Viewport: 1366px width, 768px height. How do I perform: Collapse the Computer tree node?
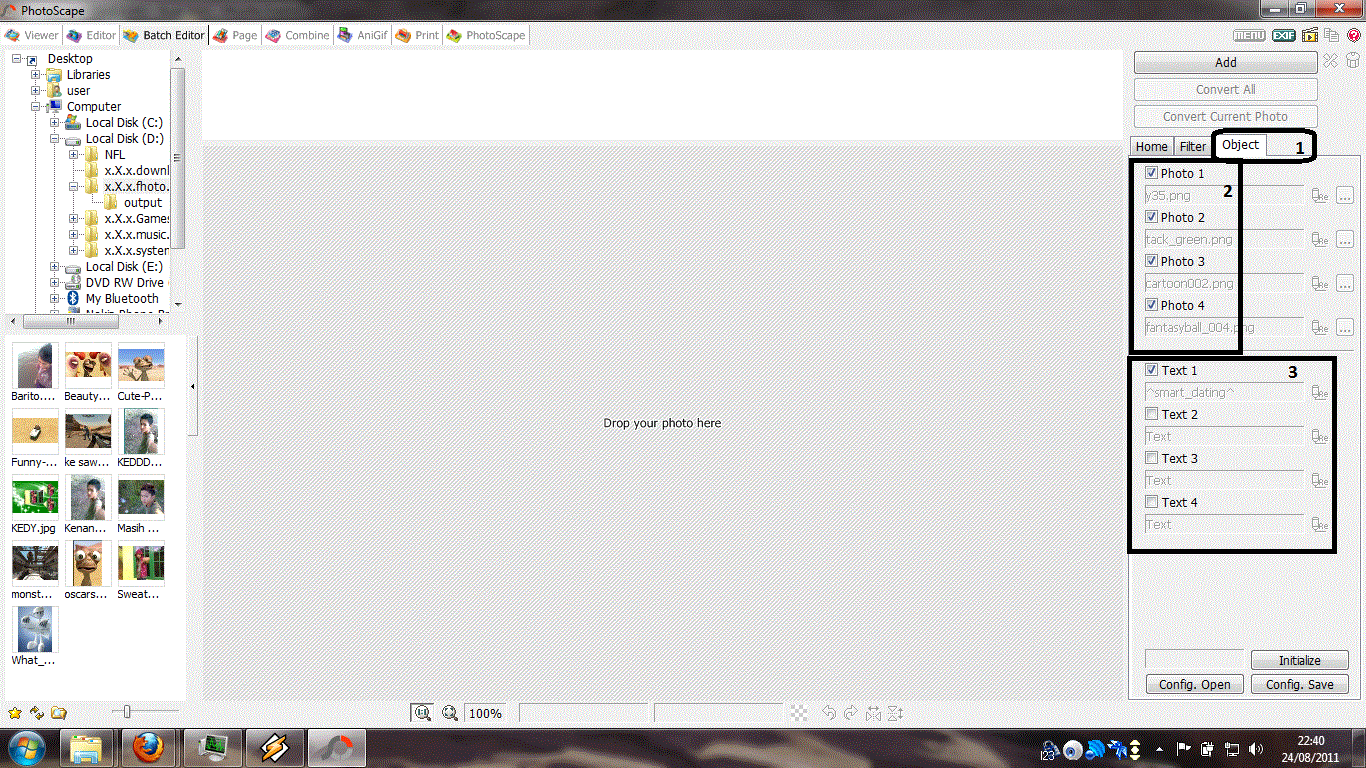coord(36,107)
